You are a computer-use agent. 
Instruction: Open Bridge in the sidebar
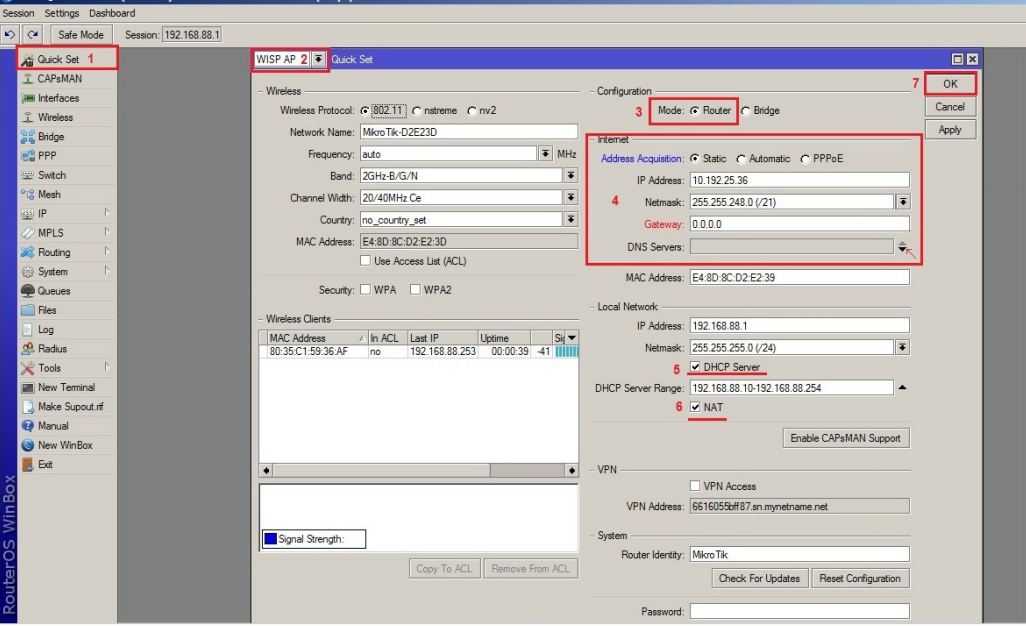tap(67, 137)
